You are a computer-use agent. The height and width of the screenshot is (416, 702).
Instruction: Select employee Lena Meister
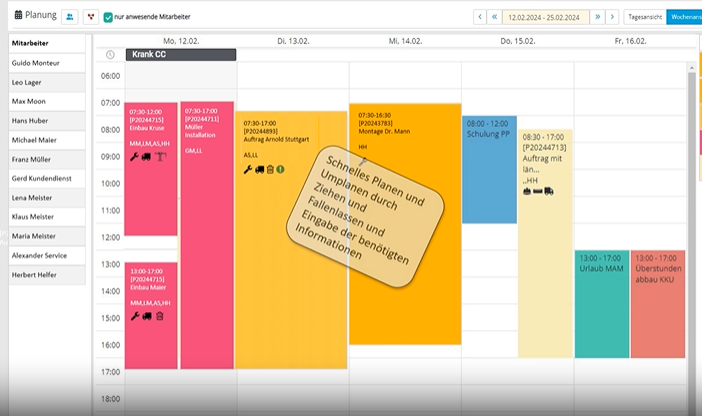[47, 198]
